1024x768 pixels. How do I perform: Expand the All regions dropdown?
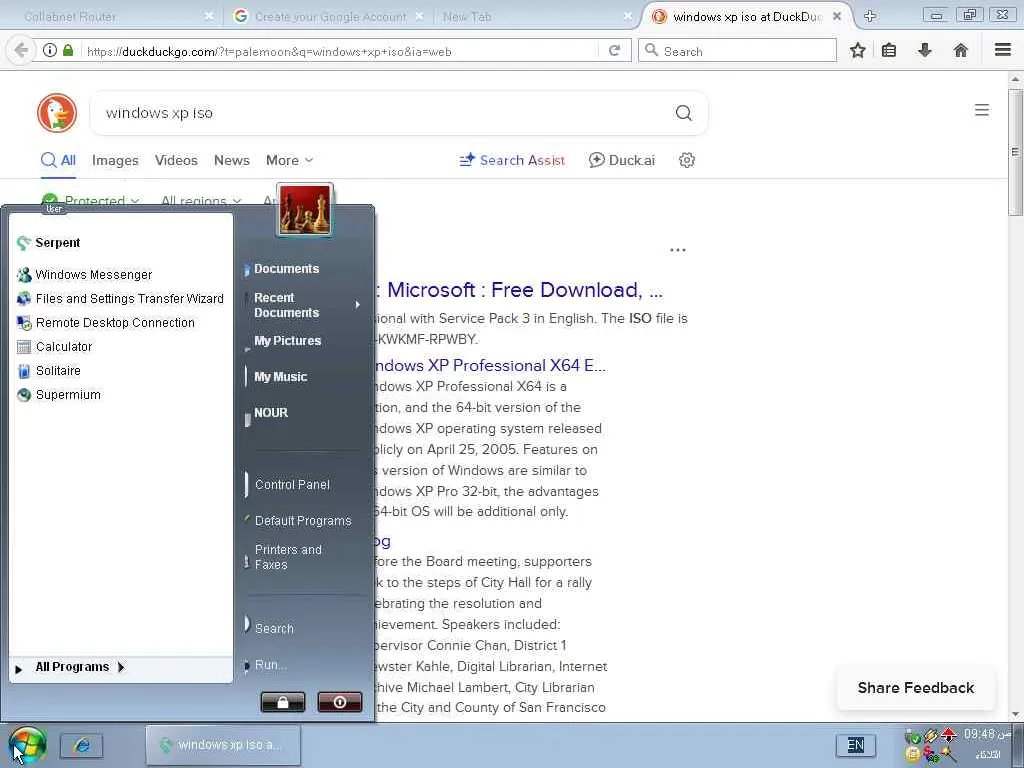[201, 200]
